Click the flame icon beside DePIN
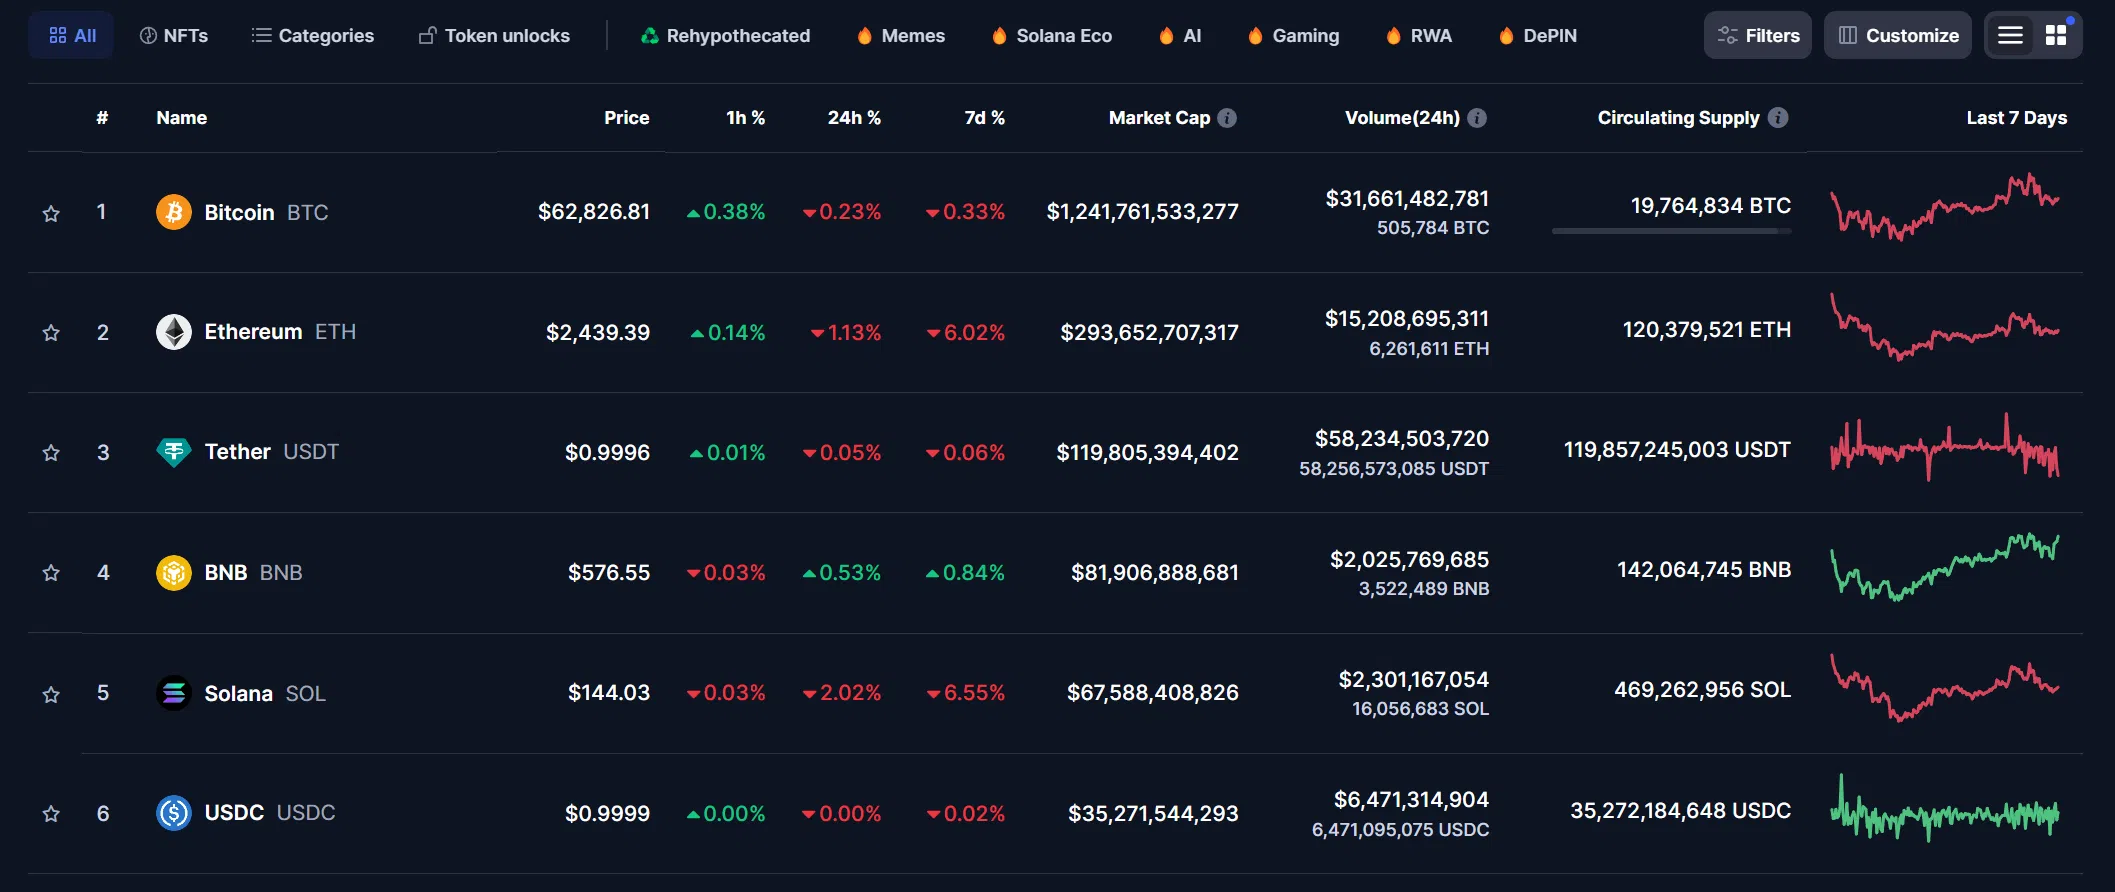Image resolution: width=2115 pixels, height=892 pixels. tap(1506, 36)
